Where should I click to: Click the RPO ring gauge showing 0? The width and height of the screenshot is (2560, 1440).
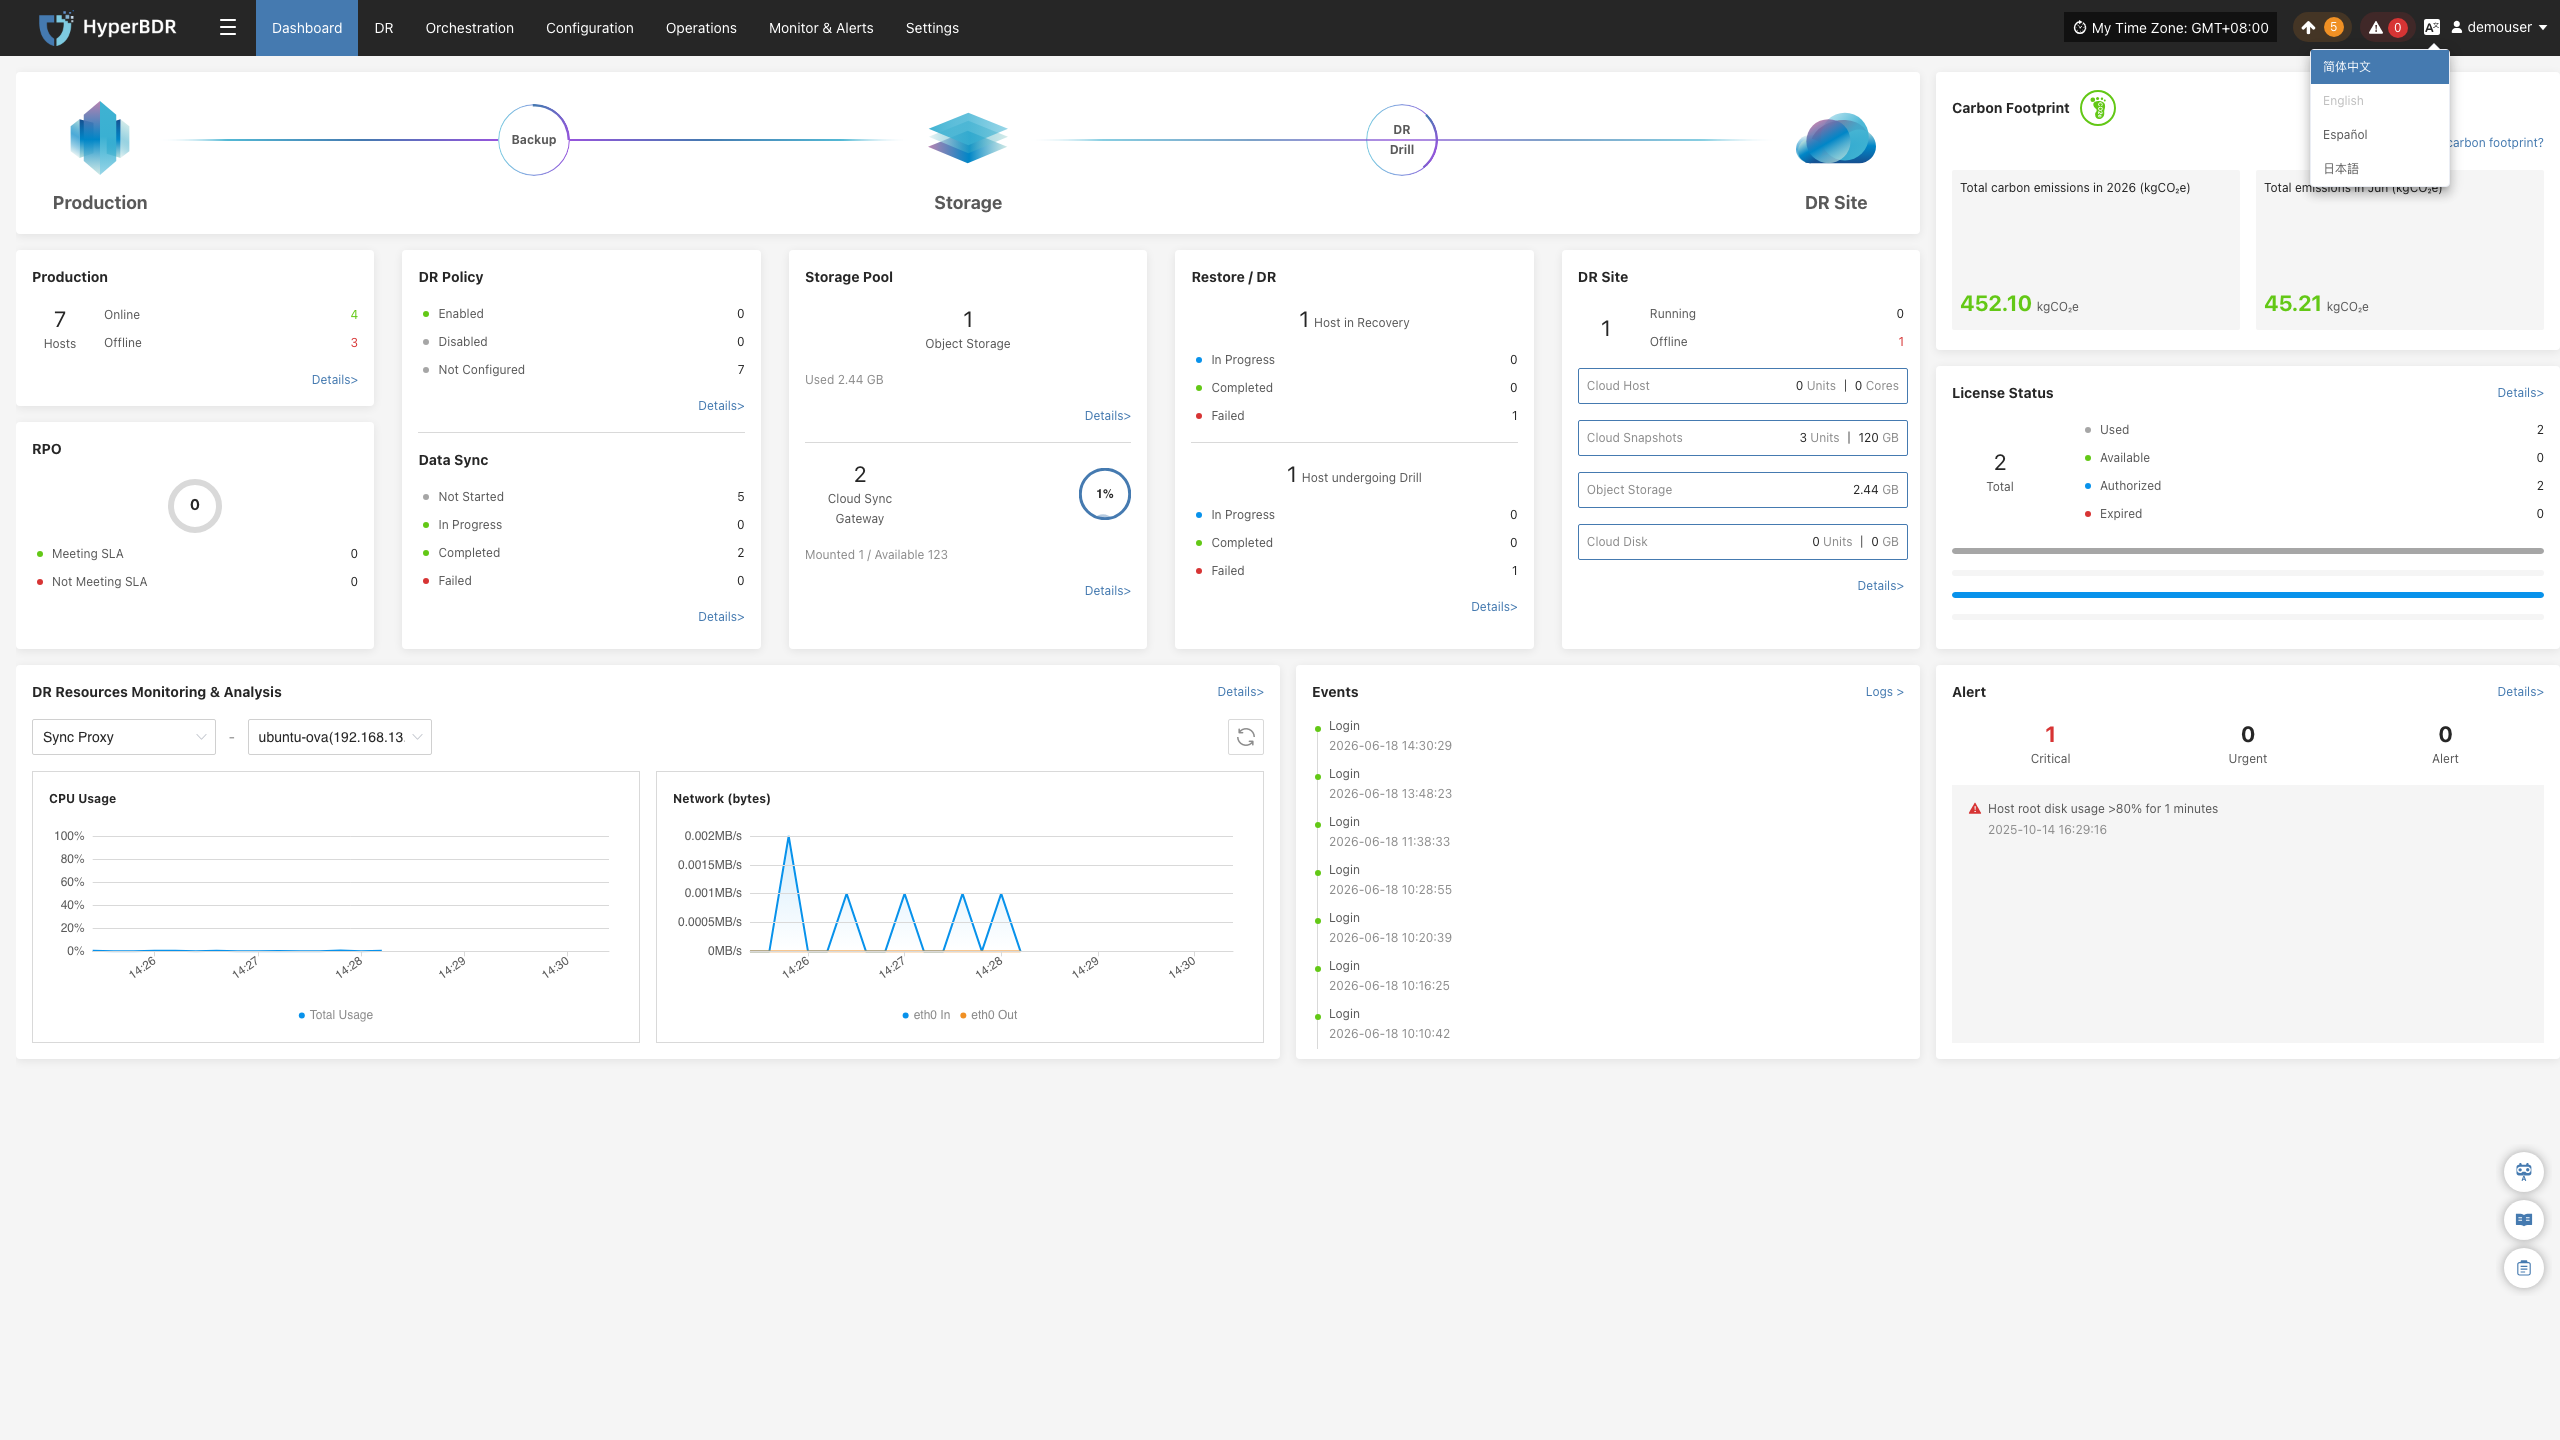[195, 505]
